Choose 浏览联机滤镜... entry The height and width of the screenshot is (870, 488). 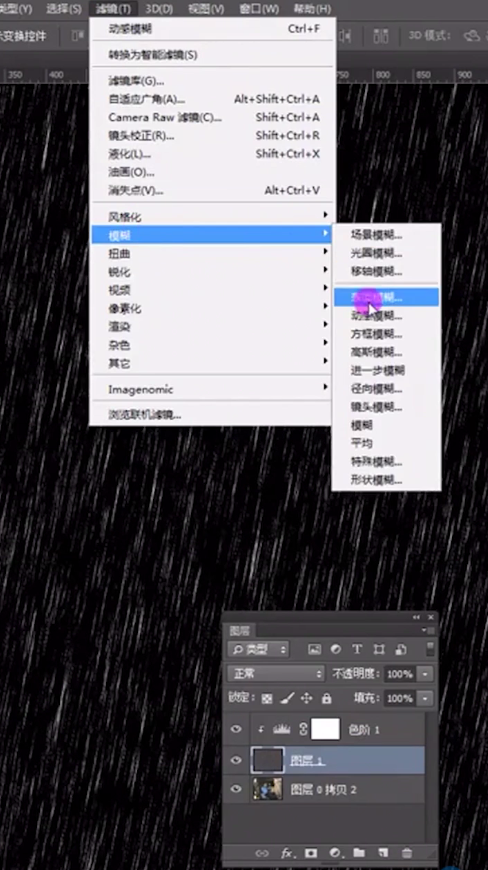pyautogui.click(x=212, y=414)
